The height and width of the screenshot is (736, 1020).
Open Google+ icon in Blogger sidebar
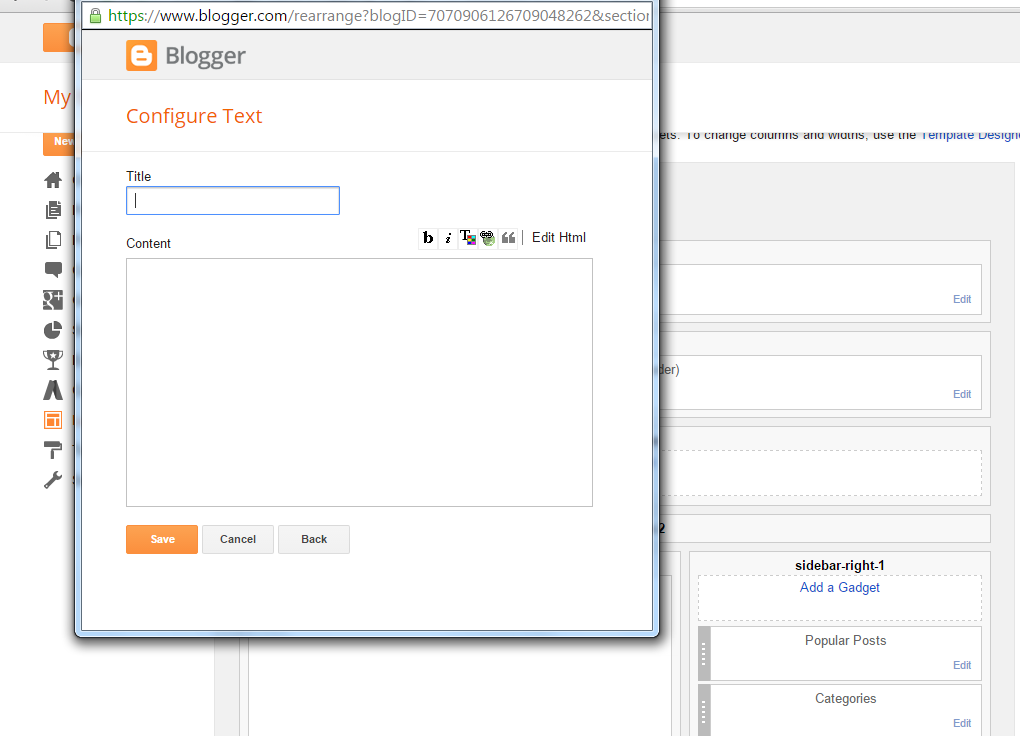point(53,300)
